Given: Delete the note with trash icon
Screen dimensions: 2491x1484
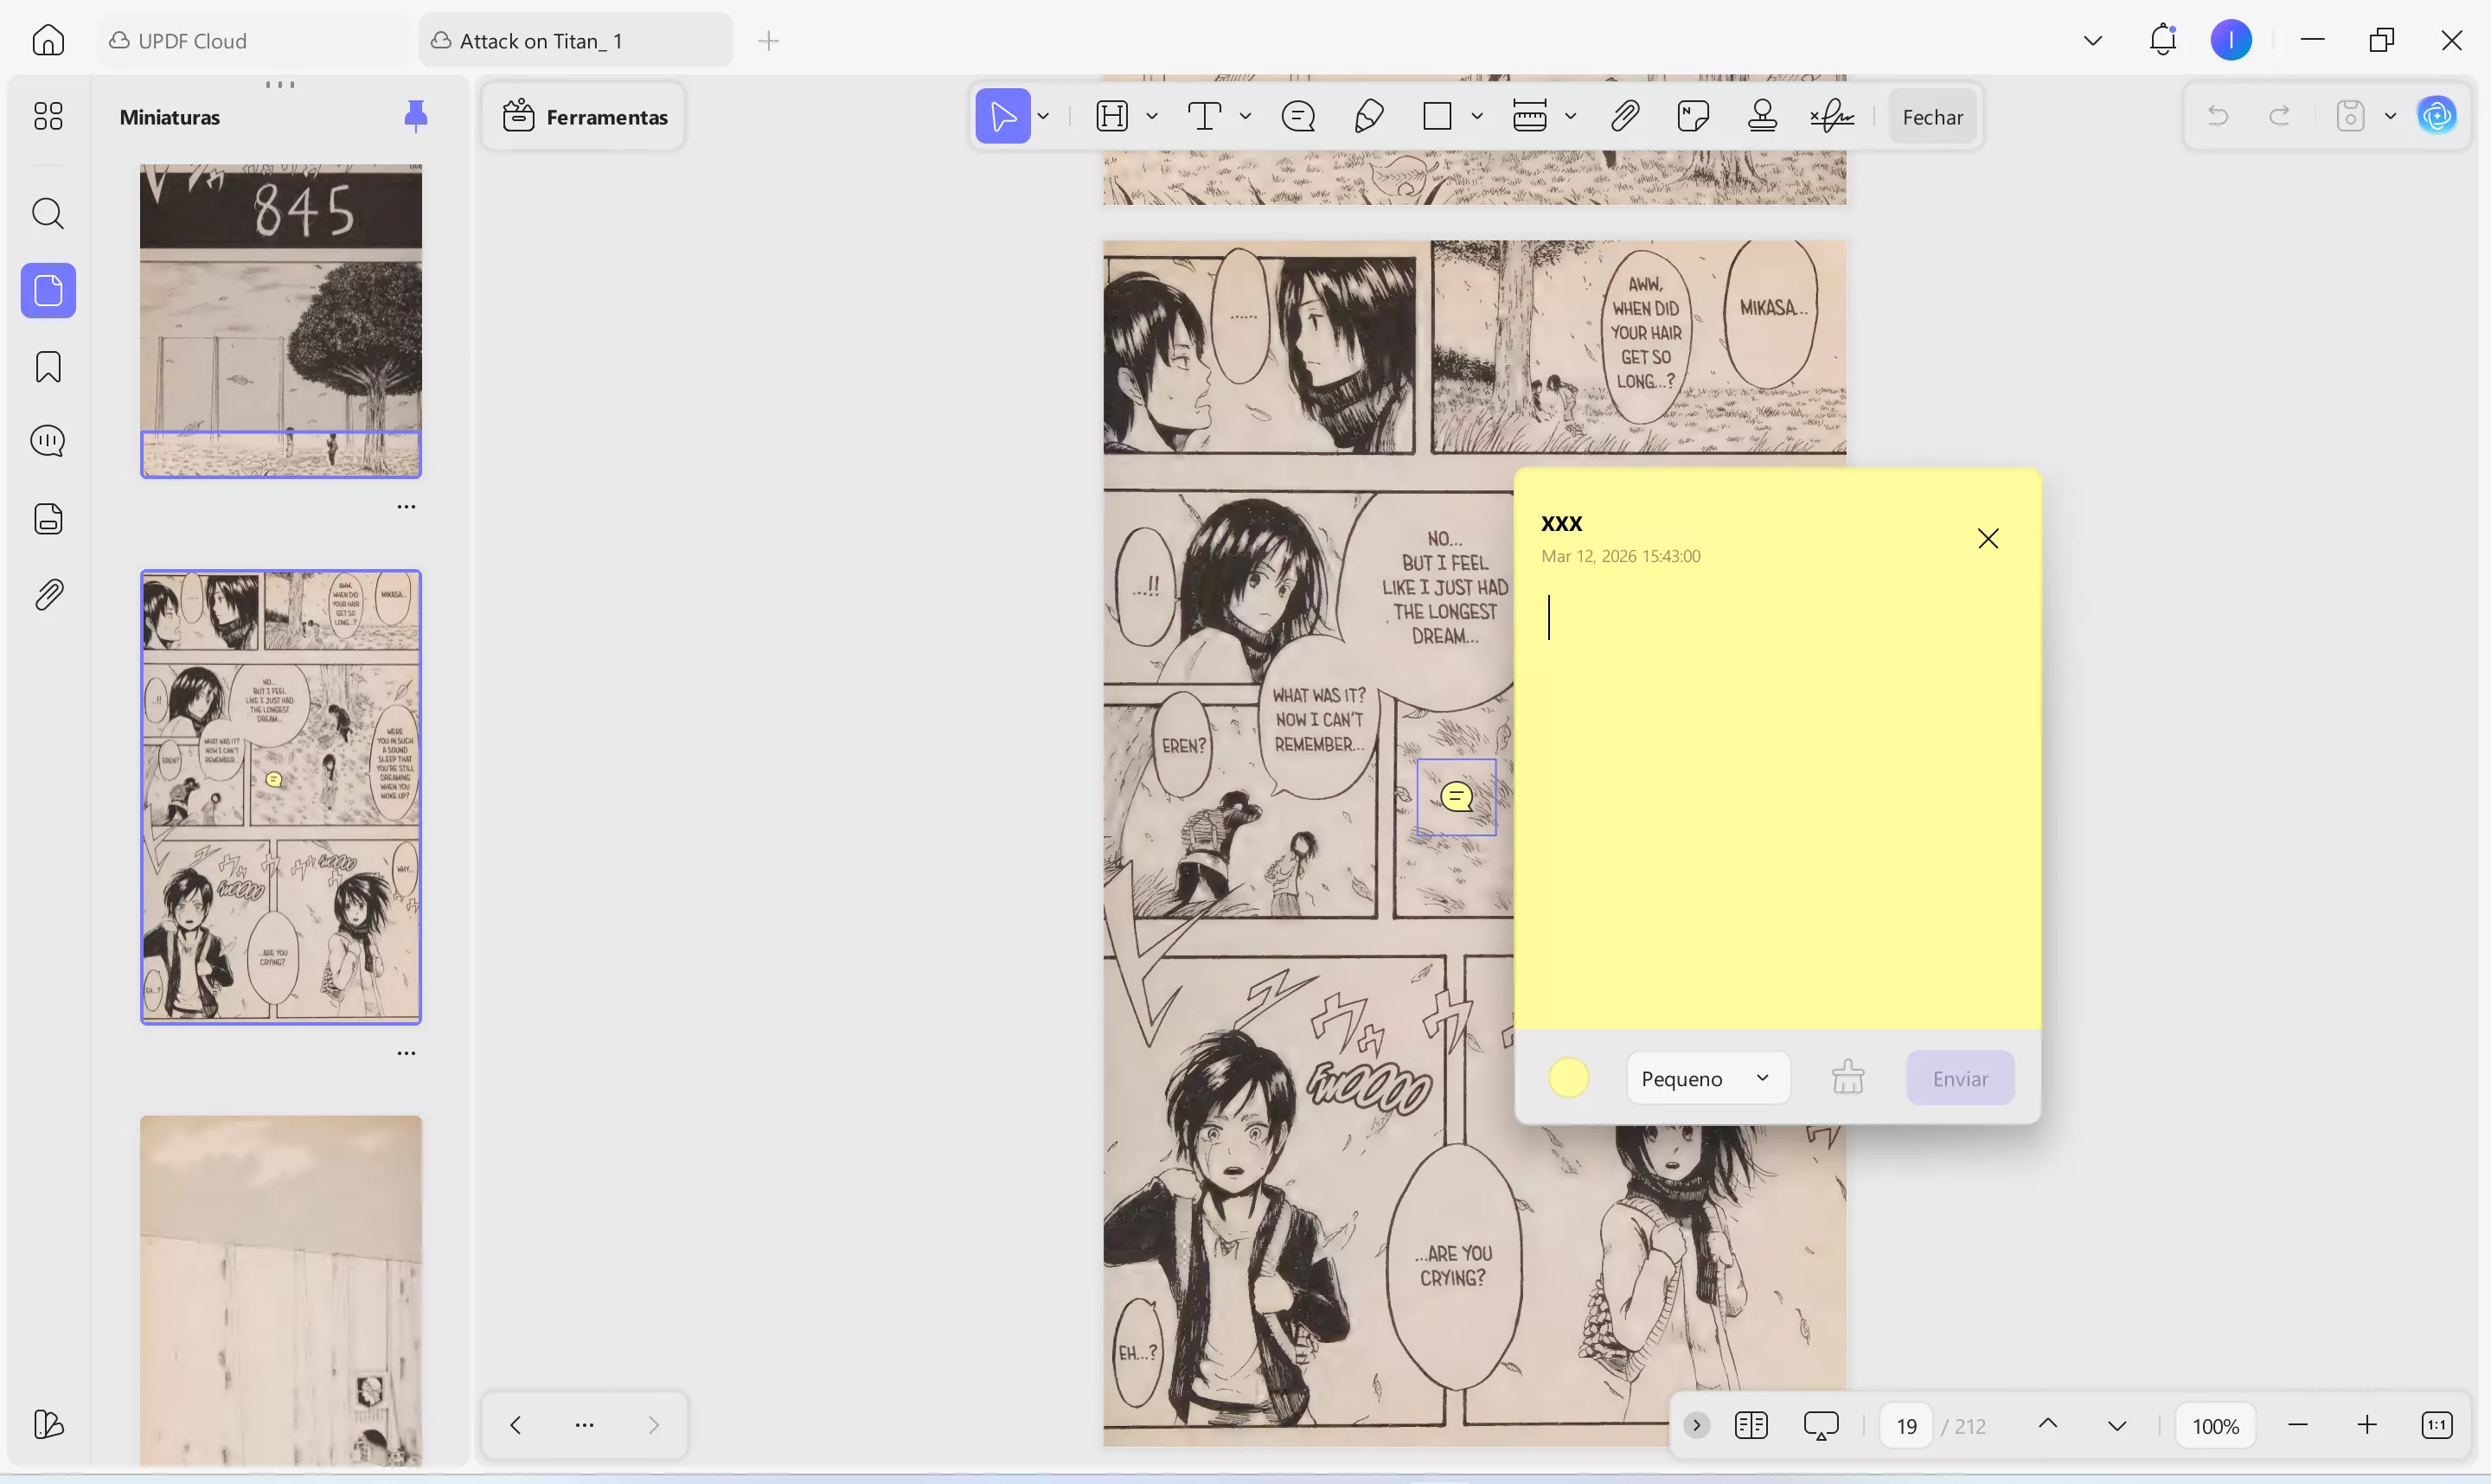Looking at the screenshot, I should tap(1848, 1078).
